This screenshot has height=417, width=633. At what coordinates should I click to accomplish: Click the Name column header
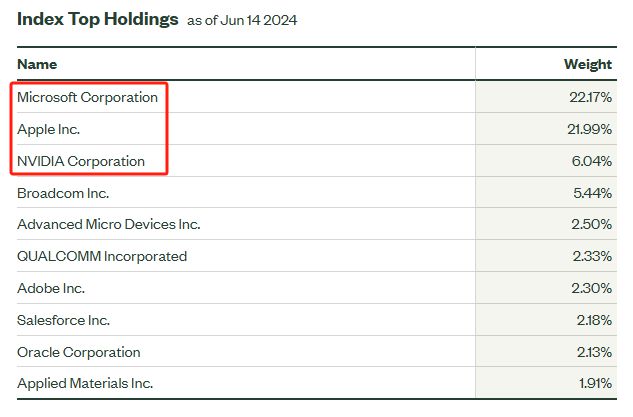(37, 64)
